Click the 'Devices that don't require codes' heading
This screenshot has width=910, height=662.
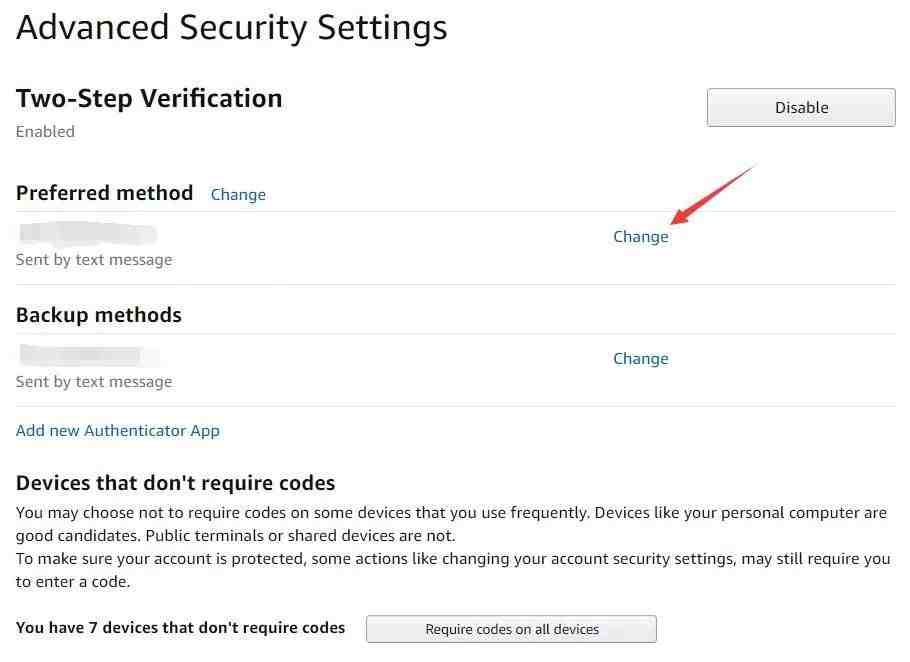pos(175,483)
